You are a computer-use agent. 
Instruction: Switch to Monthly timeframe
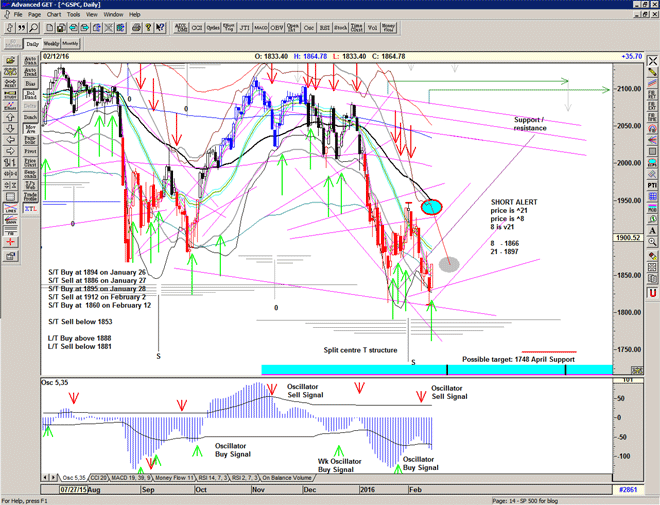pyautogui.click(x=71, y=44)
